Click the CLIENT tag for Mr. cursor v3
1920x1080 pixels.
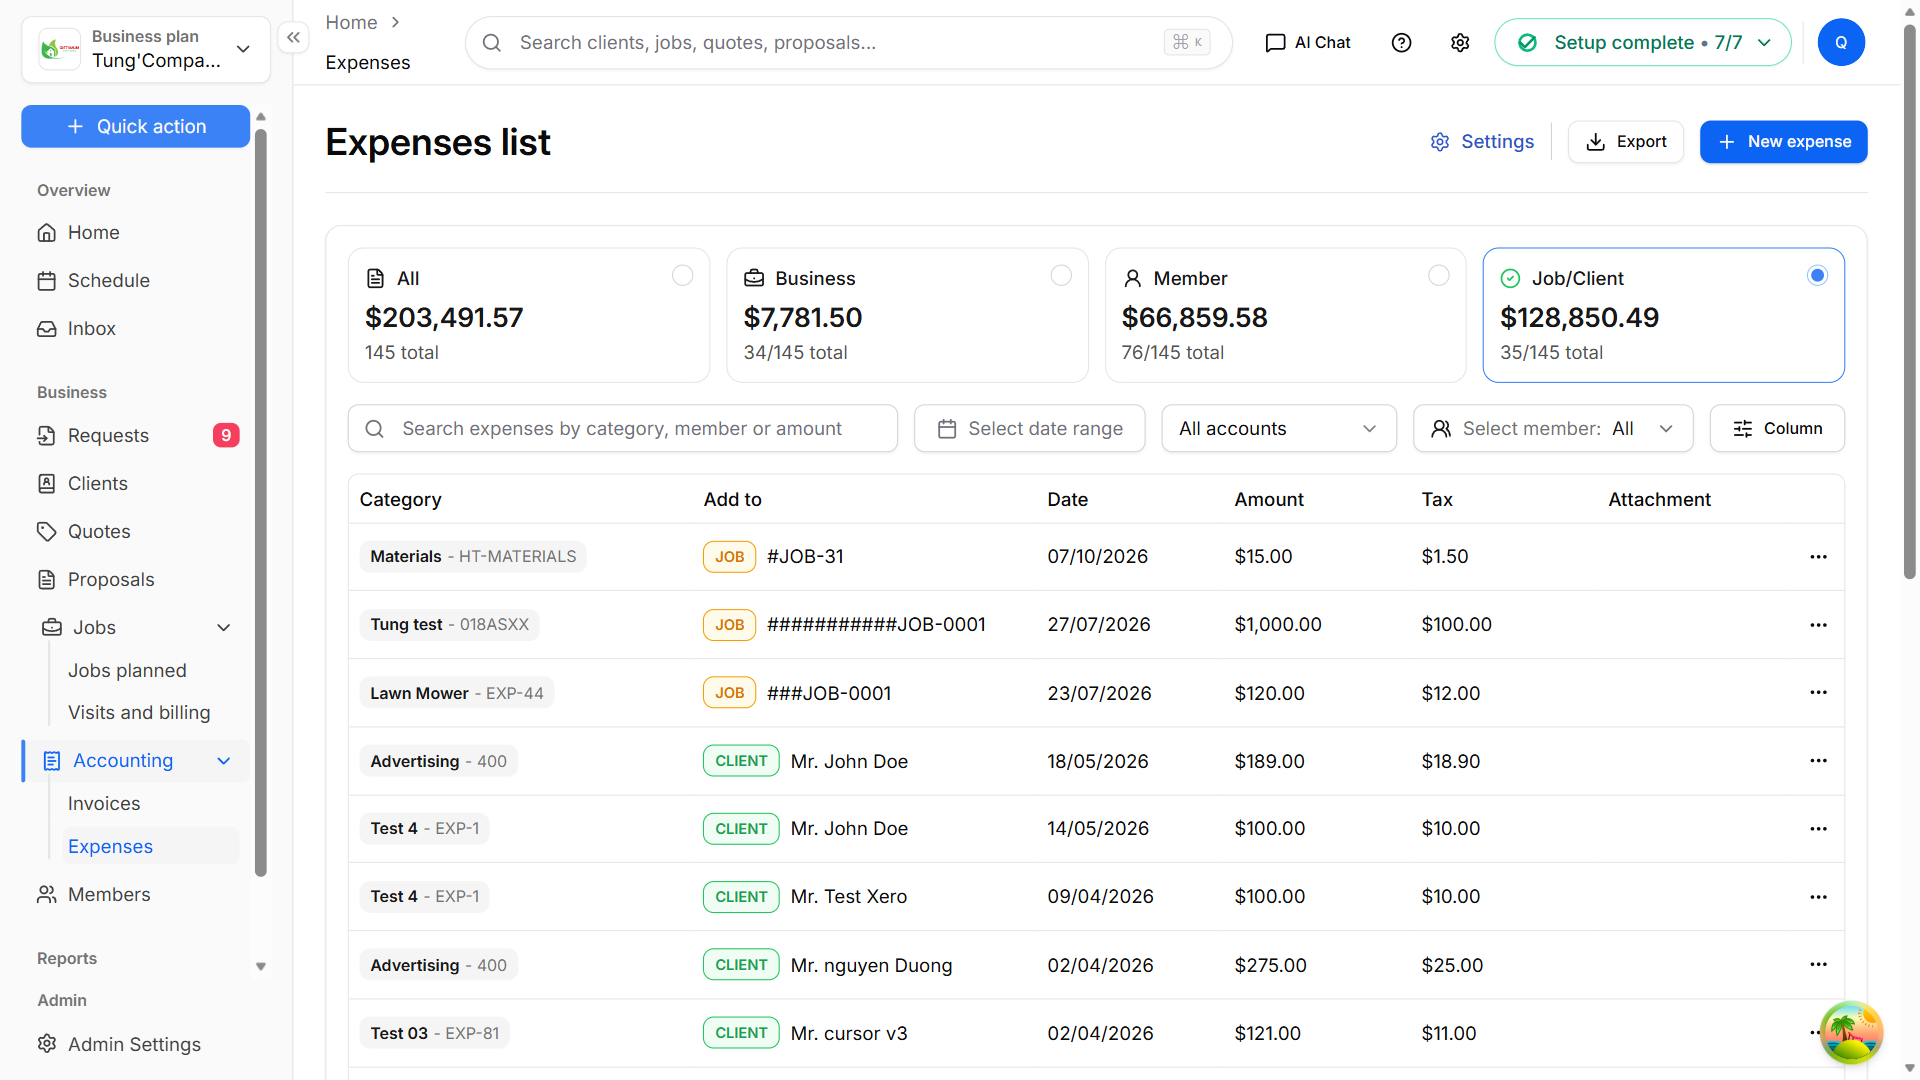point(741,1033)
